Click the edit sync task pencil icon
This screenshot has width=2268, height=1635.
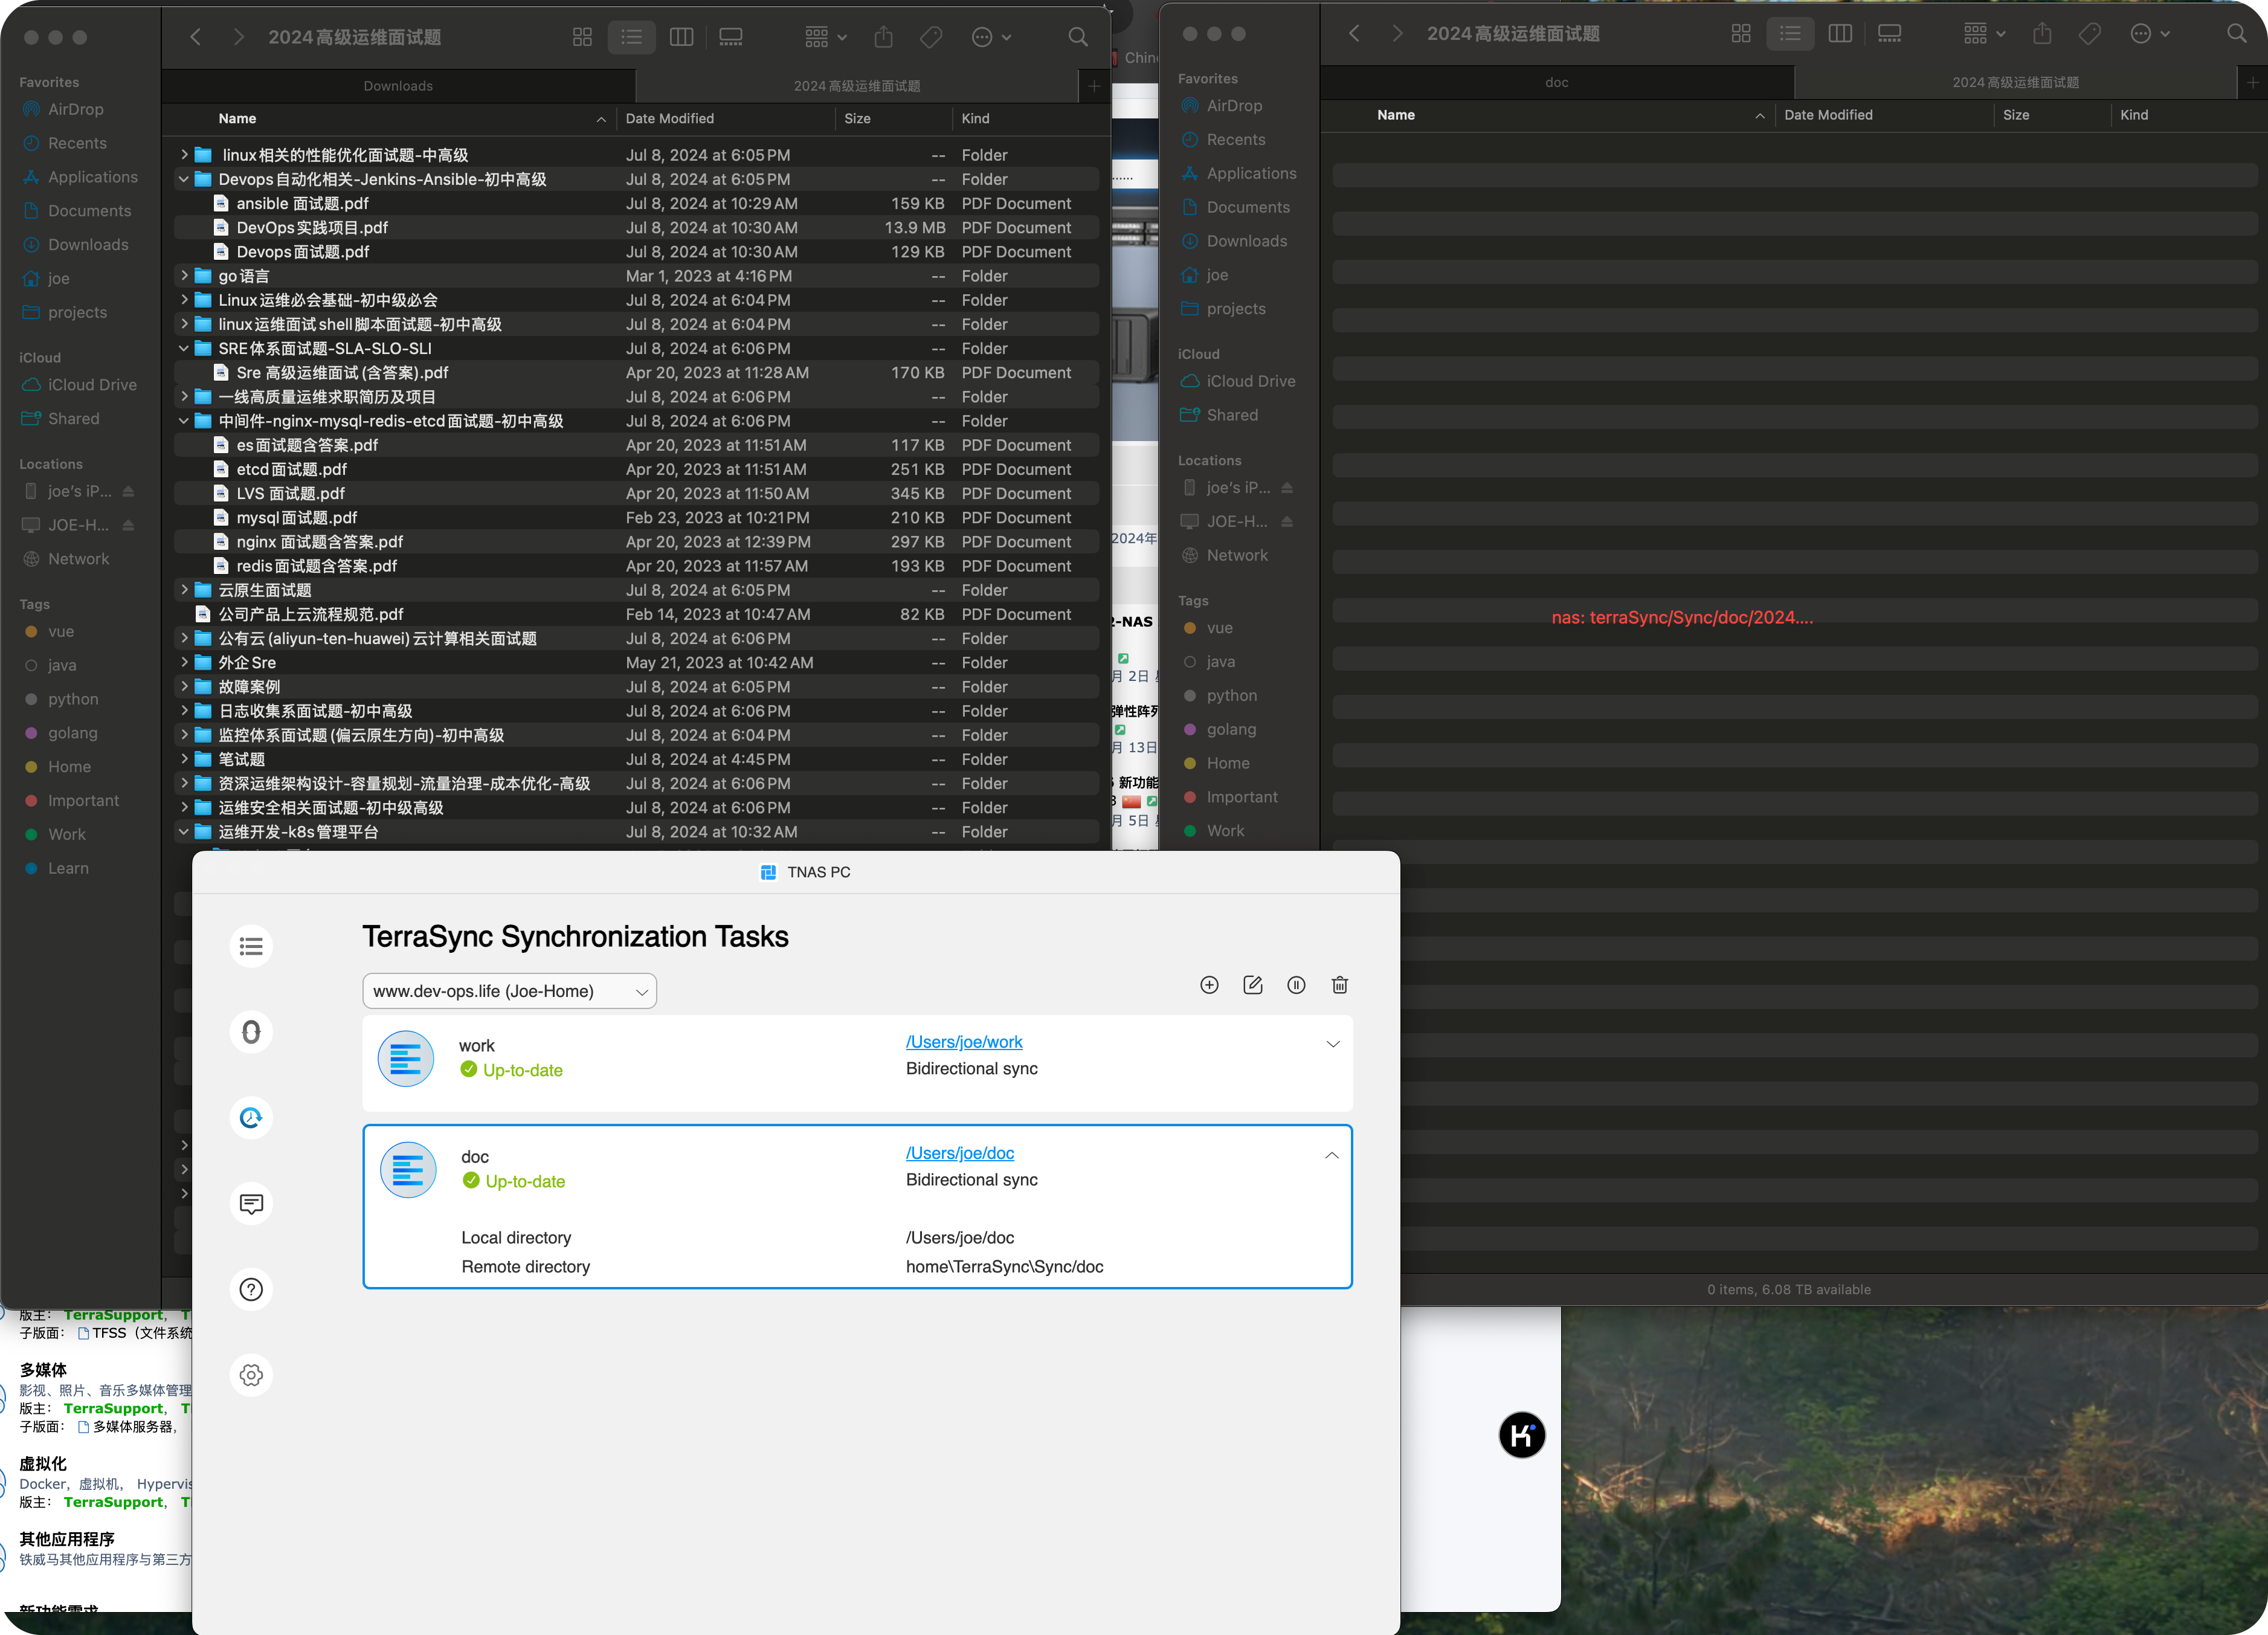pyautogui.click(x=1252, y=985)
